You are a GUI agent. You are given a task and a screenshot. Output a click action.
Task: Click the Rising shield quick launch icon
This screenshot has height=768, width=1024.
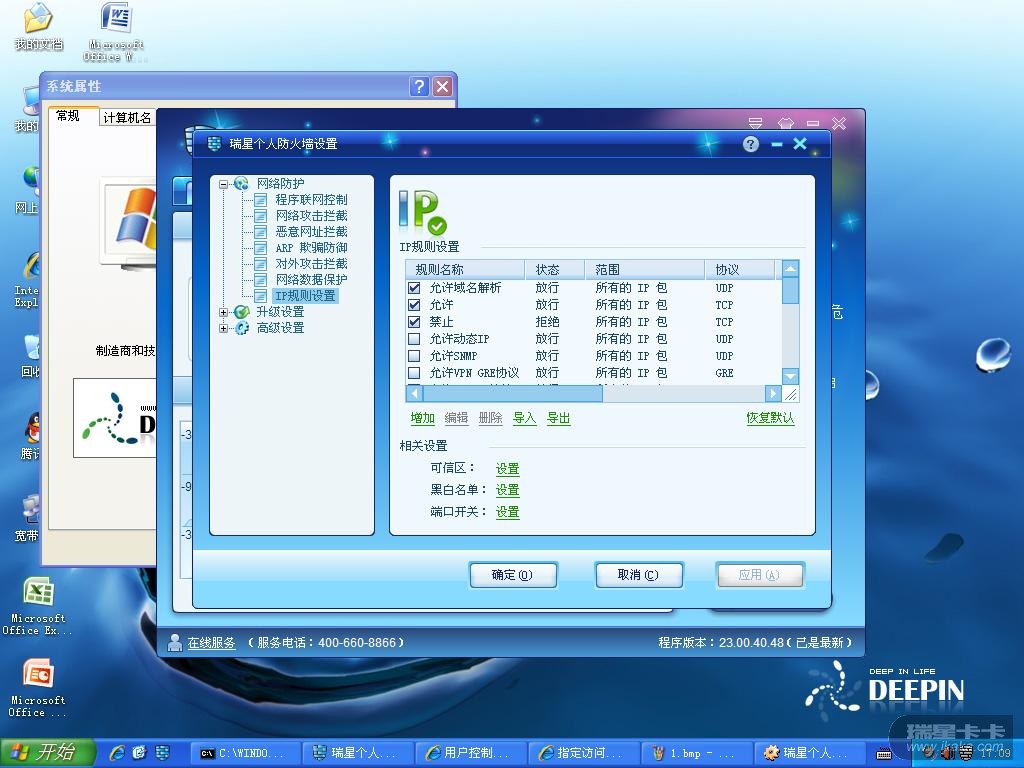[162, 753]
